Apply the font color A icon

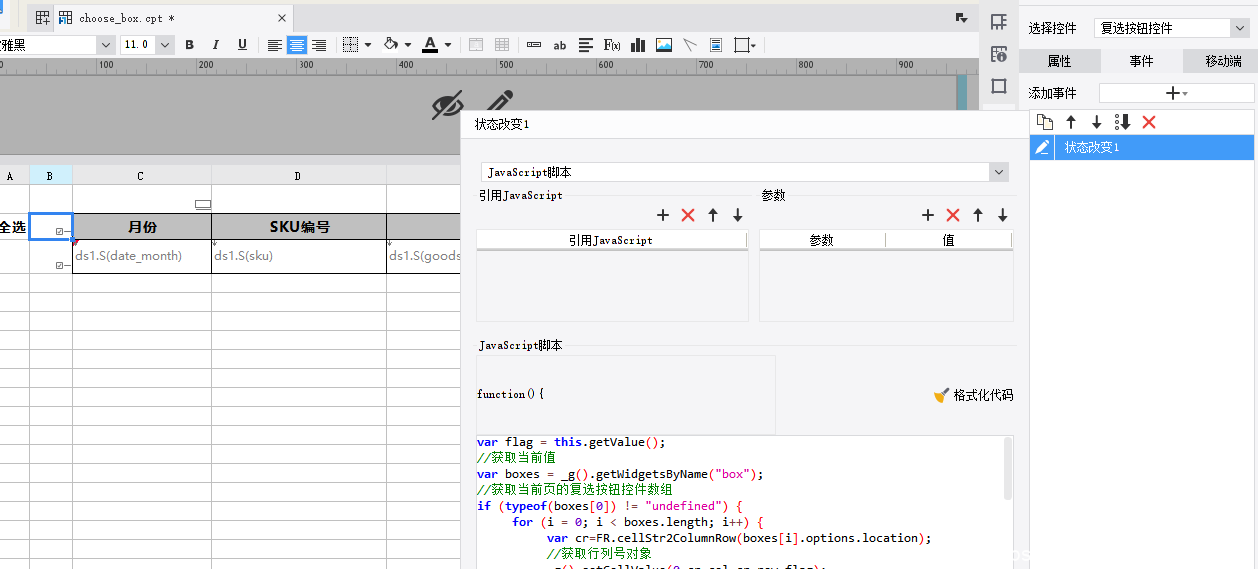pyautogui.click(x=430, y=45)
